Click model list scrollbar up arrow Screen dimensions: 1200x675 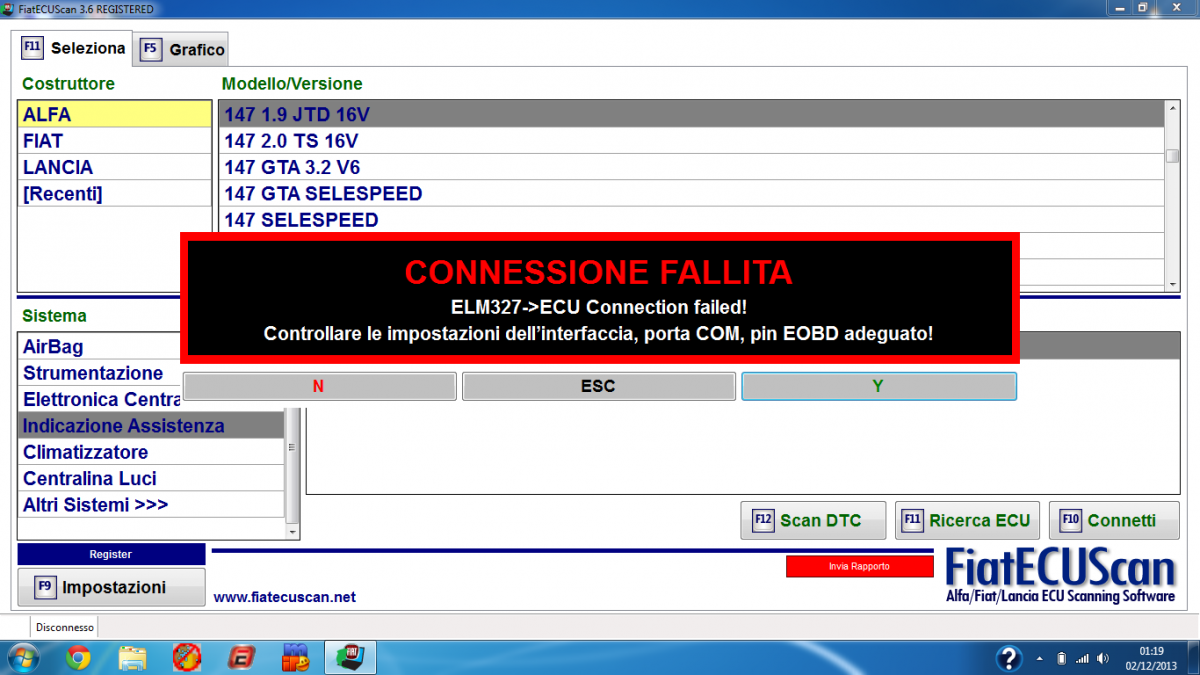pyautogui.click(x=1172, y=109)
